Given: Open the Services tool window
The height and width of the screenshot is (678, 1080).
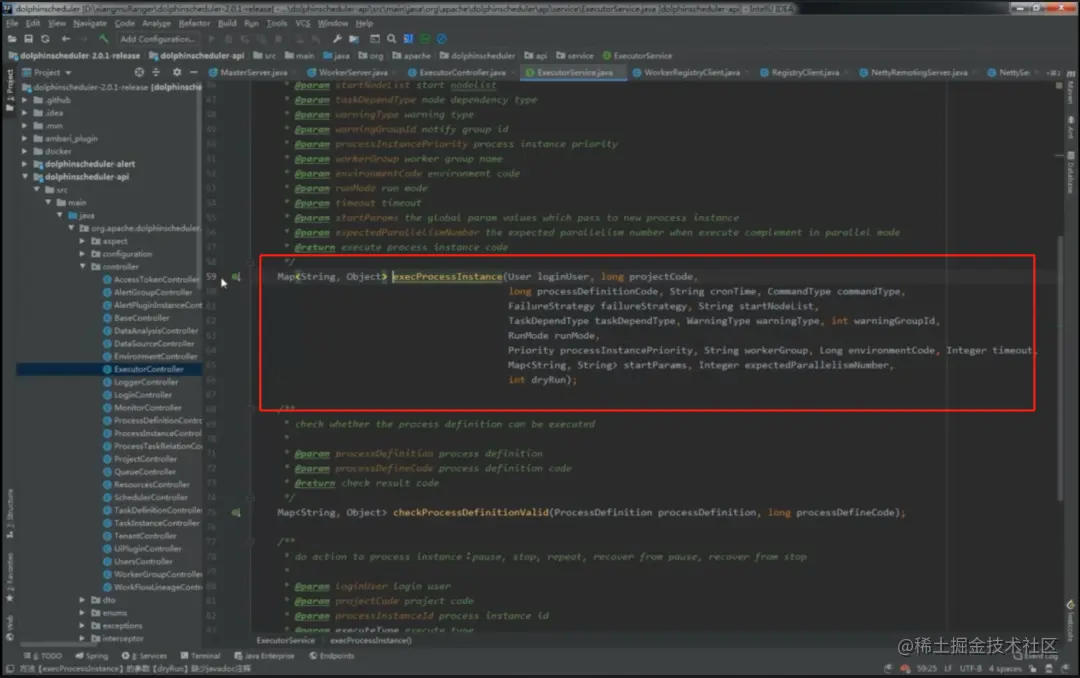Looking at the screenshot, I should (145, 656).
